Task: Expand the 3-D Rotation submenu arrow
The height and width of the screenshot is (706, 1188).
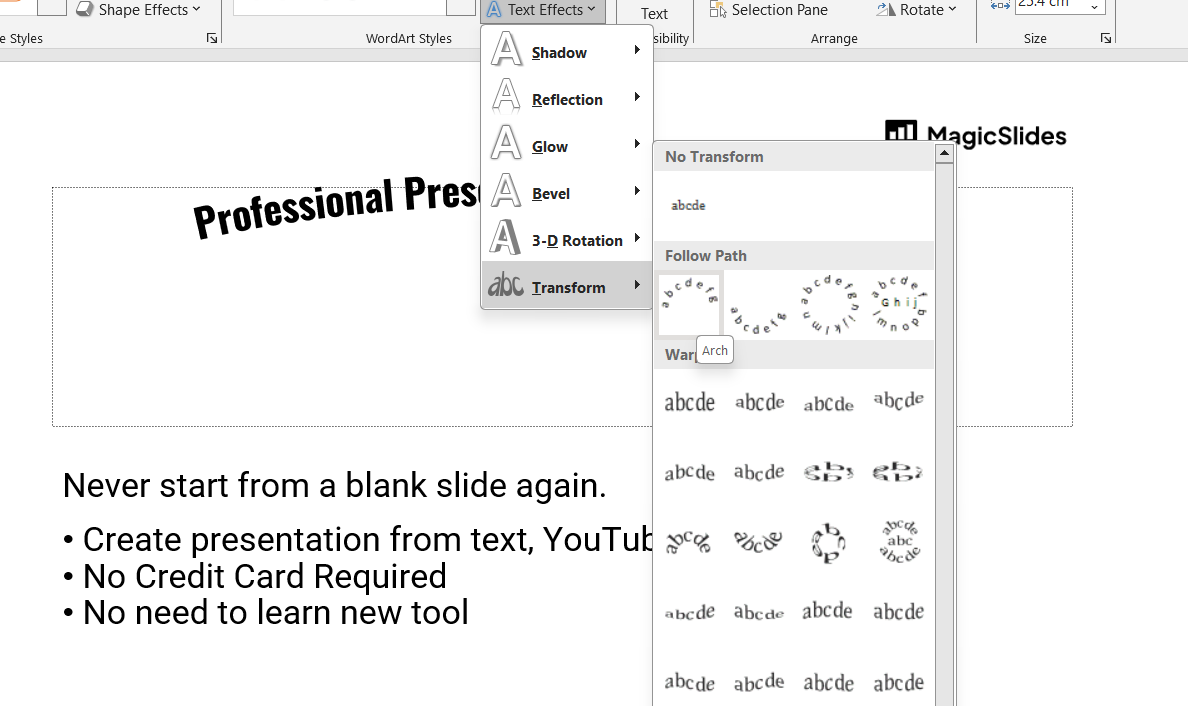Action: [637, 238]
